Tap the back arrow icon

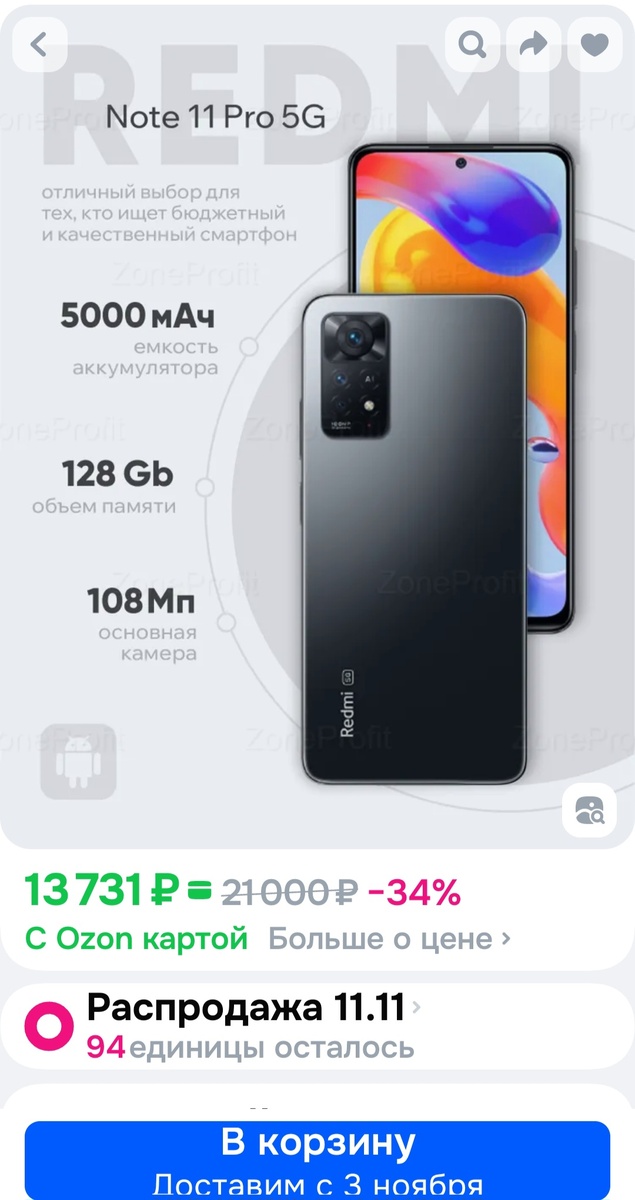(x=40, y=44)
